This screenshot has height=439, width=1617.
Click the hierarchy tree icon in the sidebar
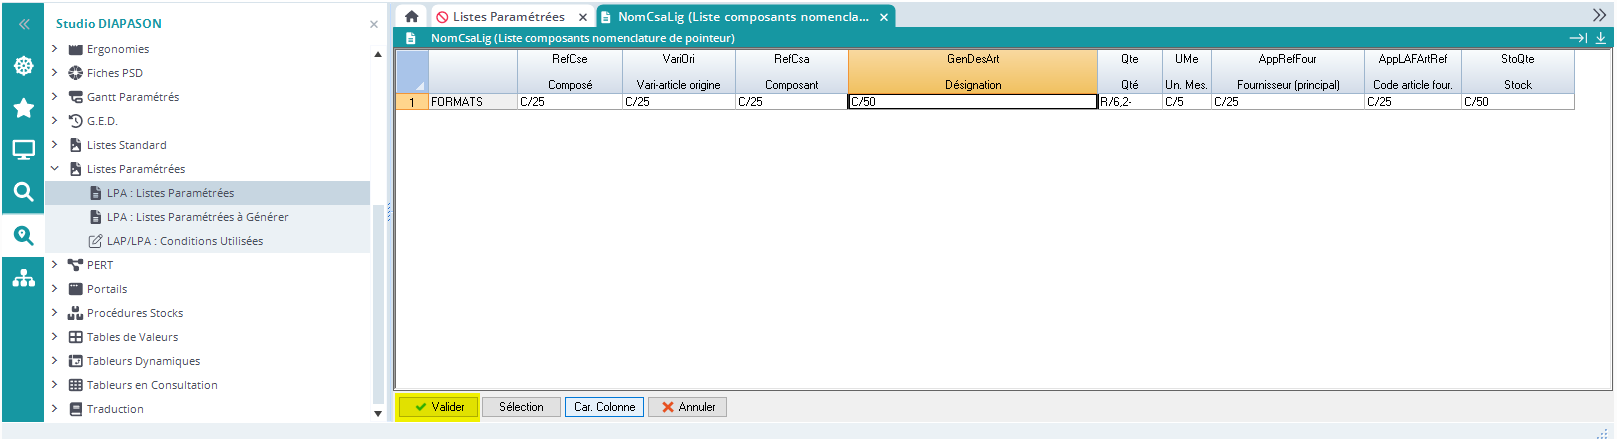24,278
